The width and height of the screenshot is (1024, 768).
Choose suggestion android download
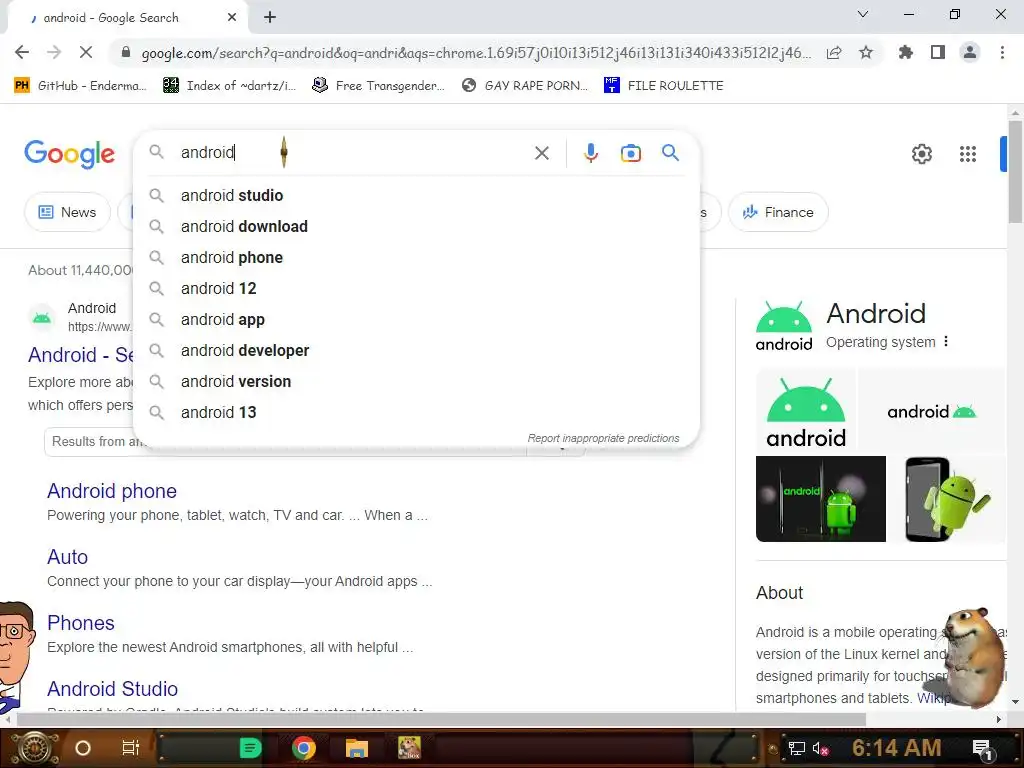pos(416,227)
